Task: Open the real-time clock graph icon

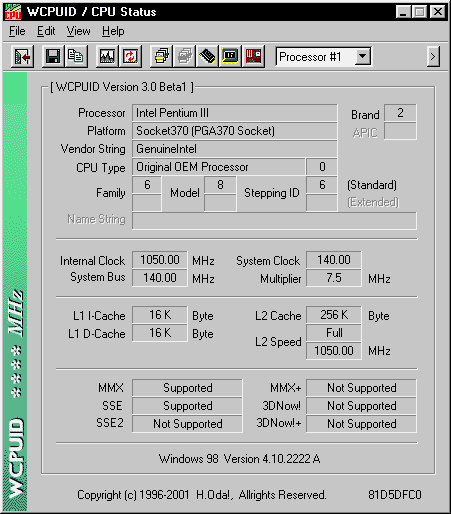Action: pos(107,56)
